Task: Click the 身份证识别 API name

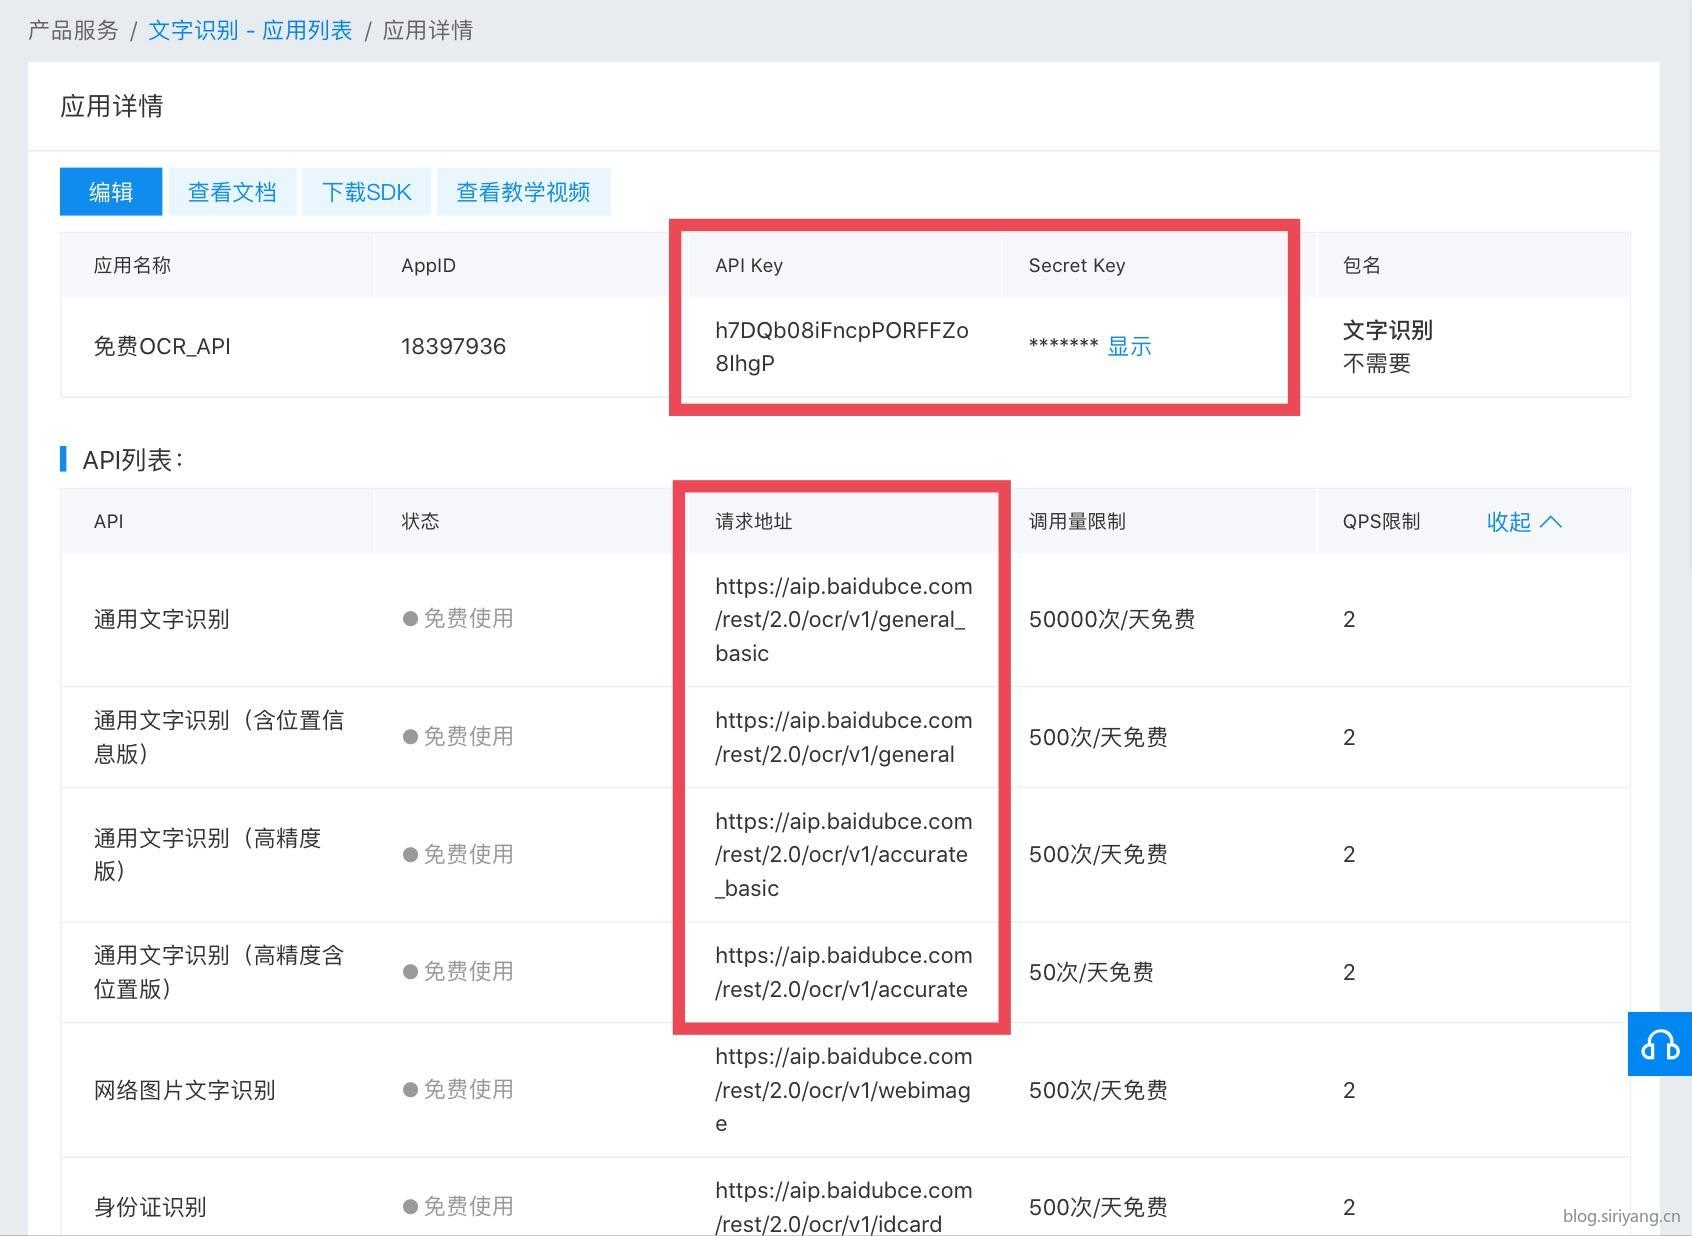Action: (150, 1207)
